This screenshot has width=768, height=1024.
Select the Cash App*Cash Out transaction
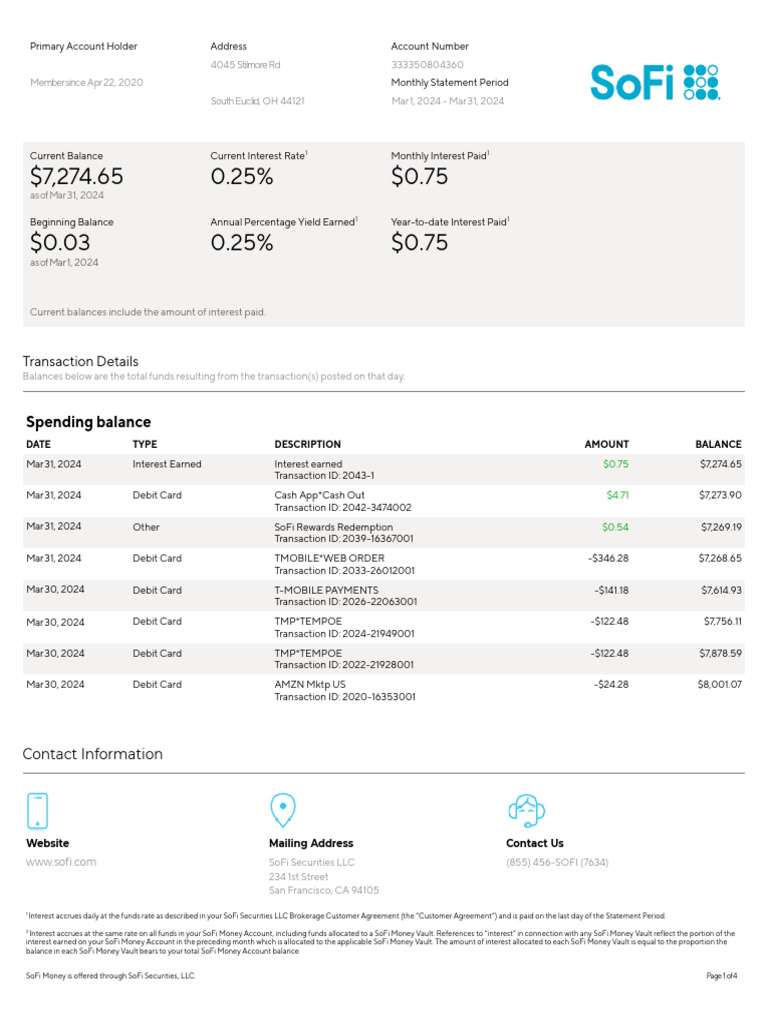pos(319,495)
